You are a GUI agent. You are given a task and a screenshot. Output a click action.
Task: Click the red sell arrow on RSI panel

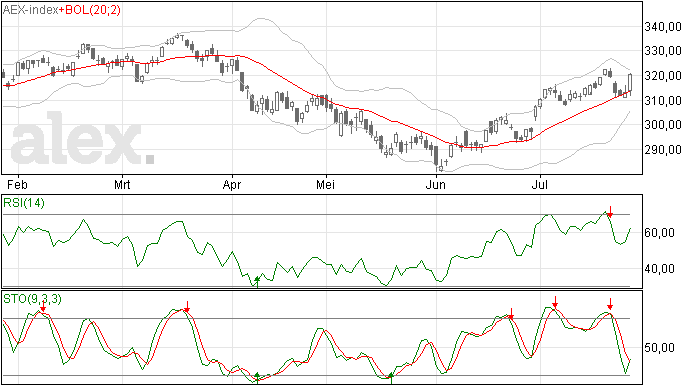[610, 212]
